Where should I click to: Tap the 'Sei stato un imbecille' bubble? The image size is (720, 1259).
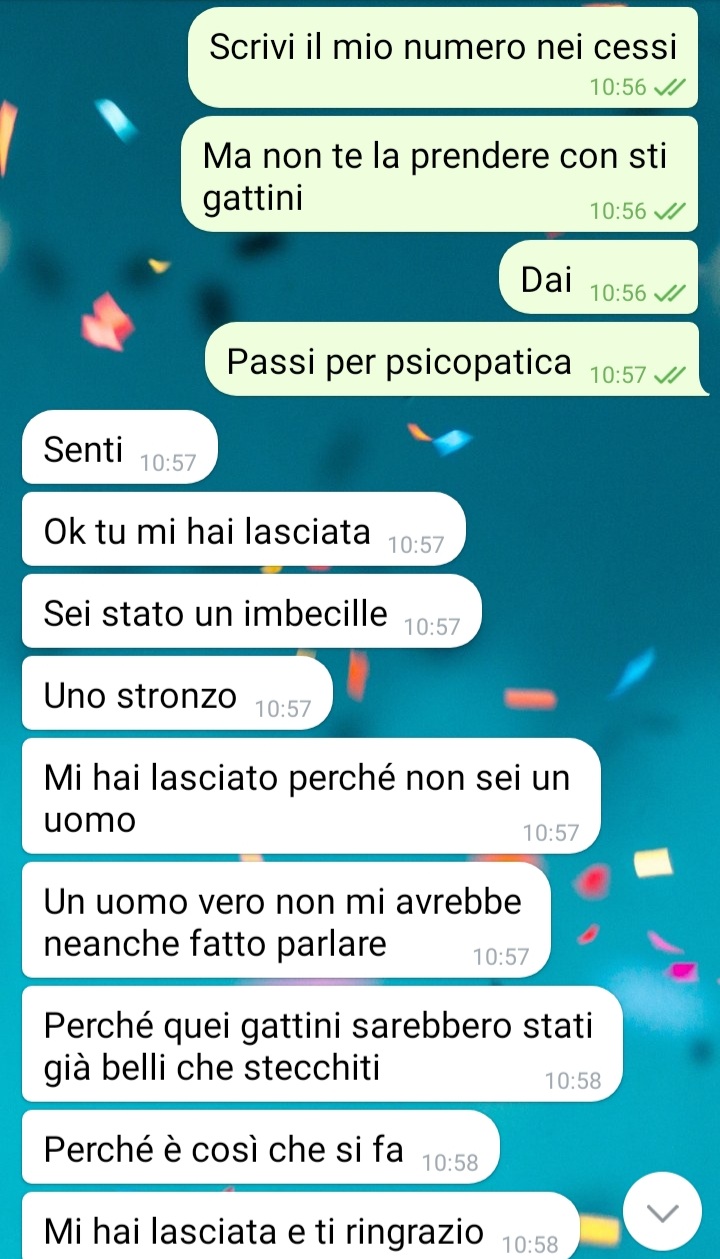[x=251, y=611]
